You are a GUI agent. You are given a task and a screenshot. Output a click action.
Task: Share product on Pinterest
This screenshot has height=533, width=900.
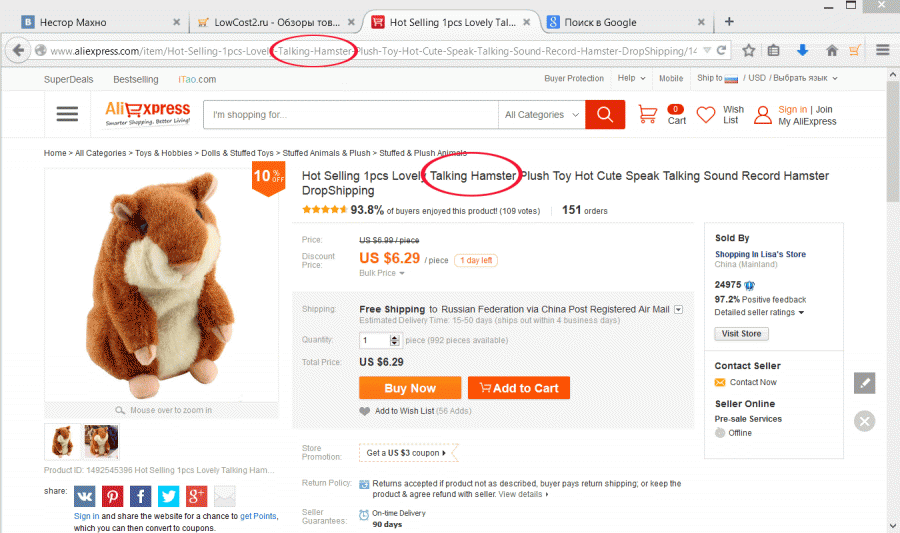(112, 496)
